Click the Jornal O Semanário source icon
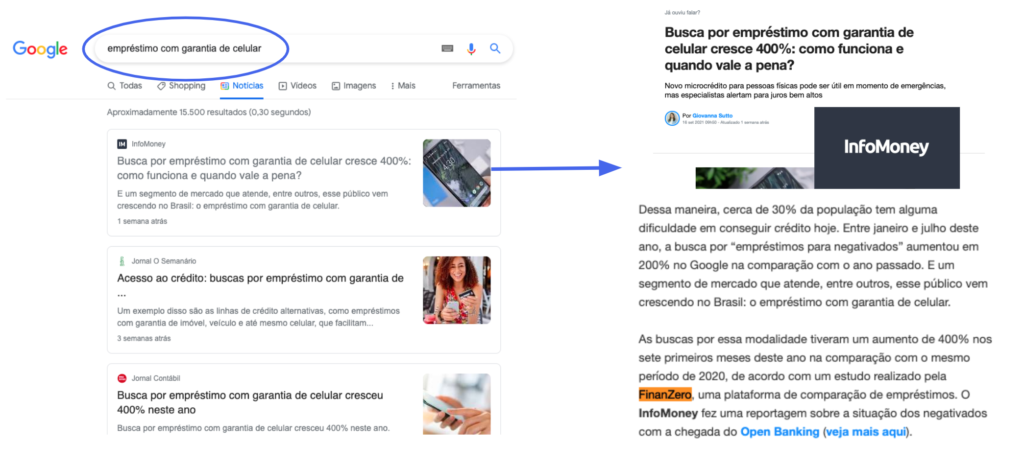The image size is (1024, 465). click(x=121, y=261)
